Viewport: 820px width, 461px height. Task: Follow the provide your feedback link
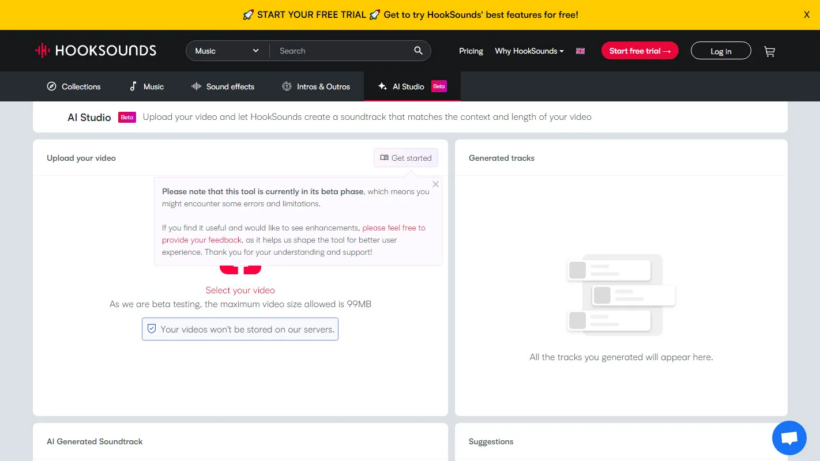tap(293, 234)
